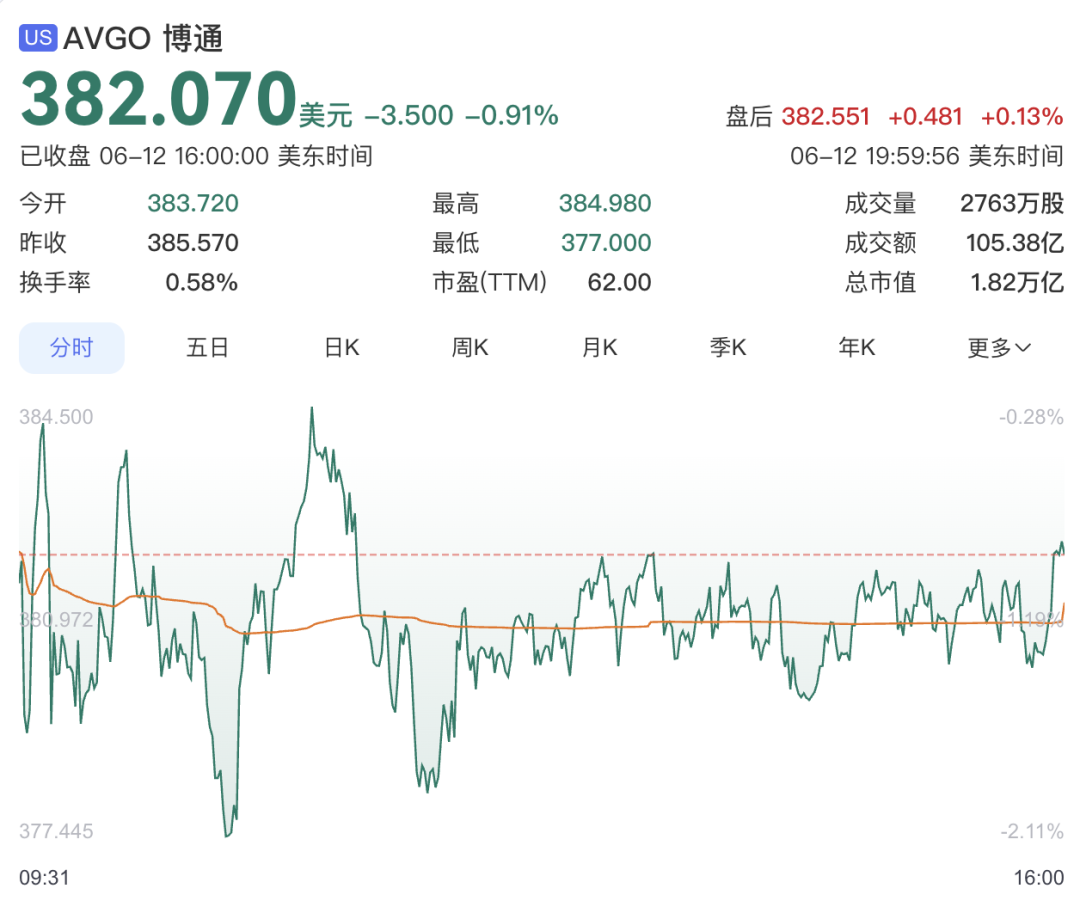1080x913 pixels.
Task: Click the 今开 value 383.720
Action: (193, 203)
